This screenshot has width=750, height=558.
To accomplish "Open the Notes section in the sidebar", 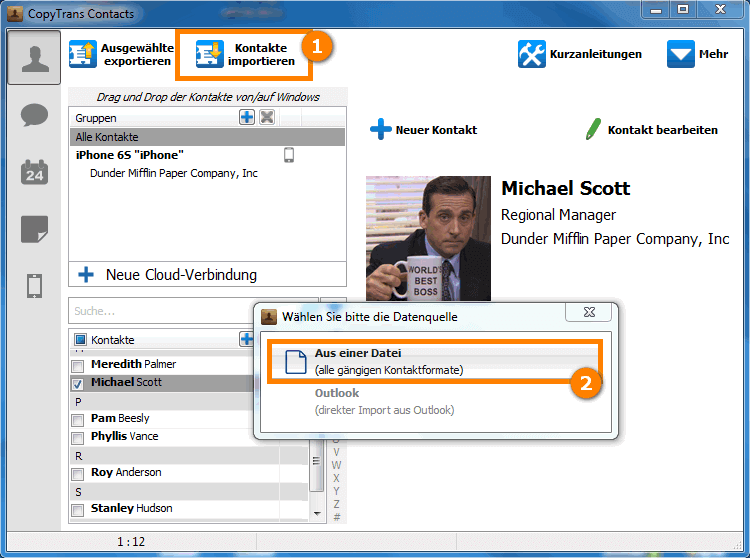I will point(34,229).
